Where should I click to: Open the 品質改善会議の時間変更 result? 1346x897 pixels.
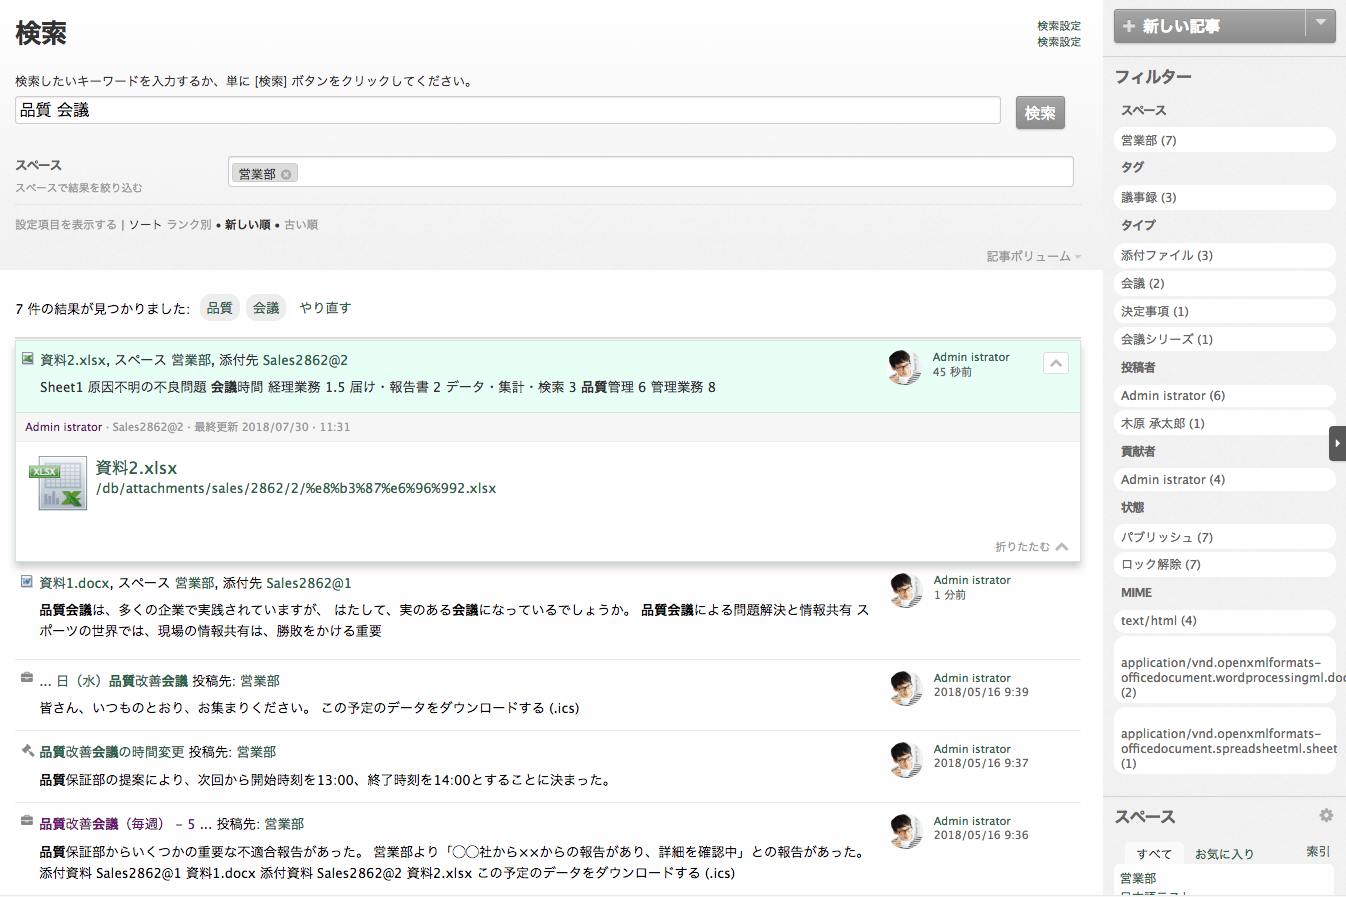coord(112,752)
